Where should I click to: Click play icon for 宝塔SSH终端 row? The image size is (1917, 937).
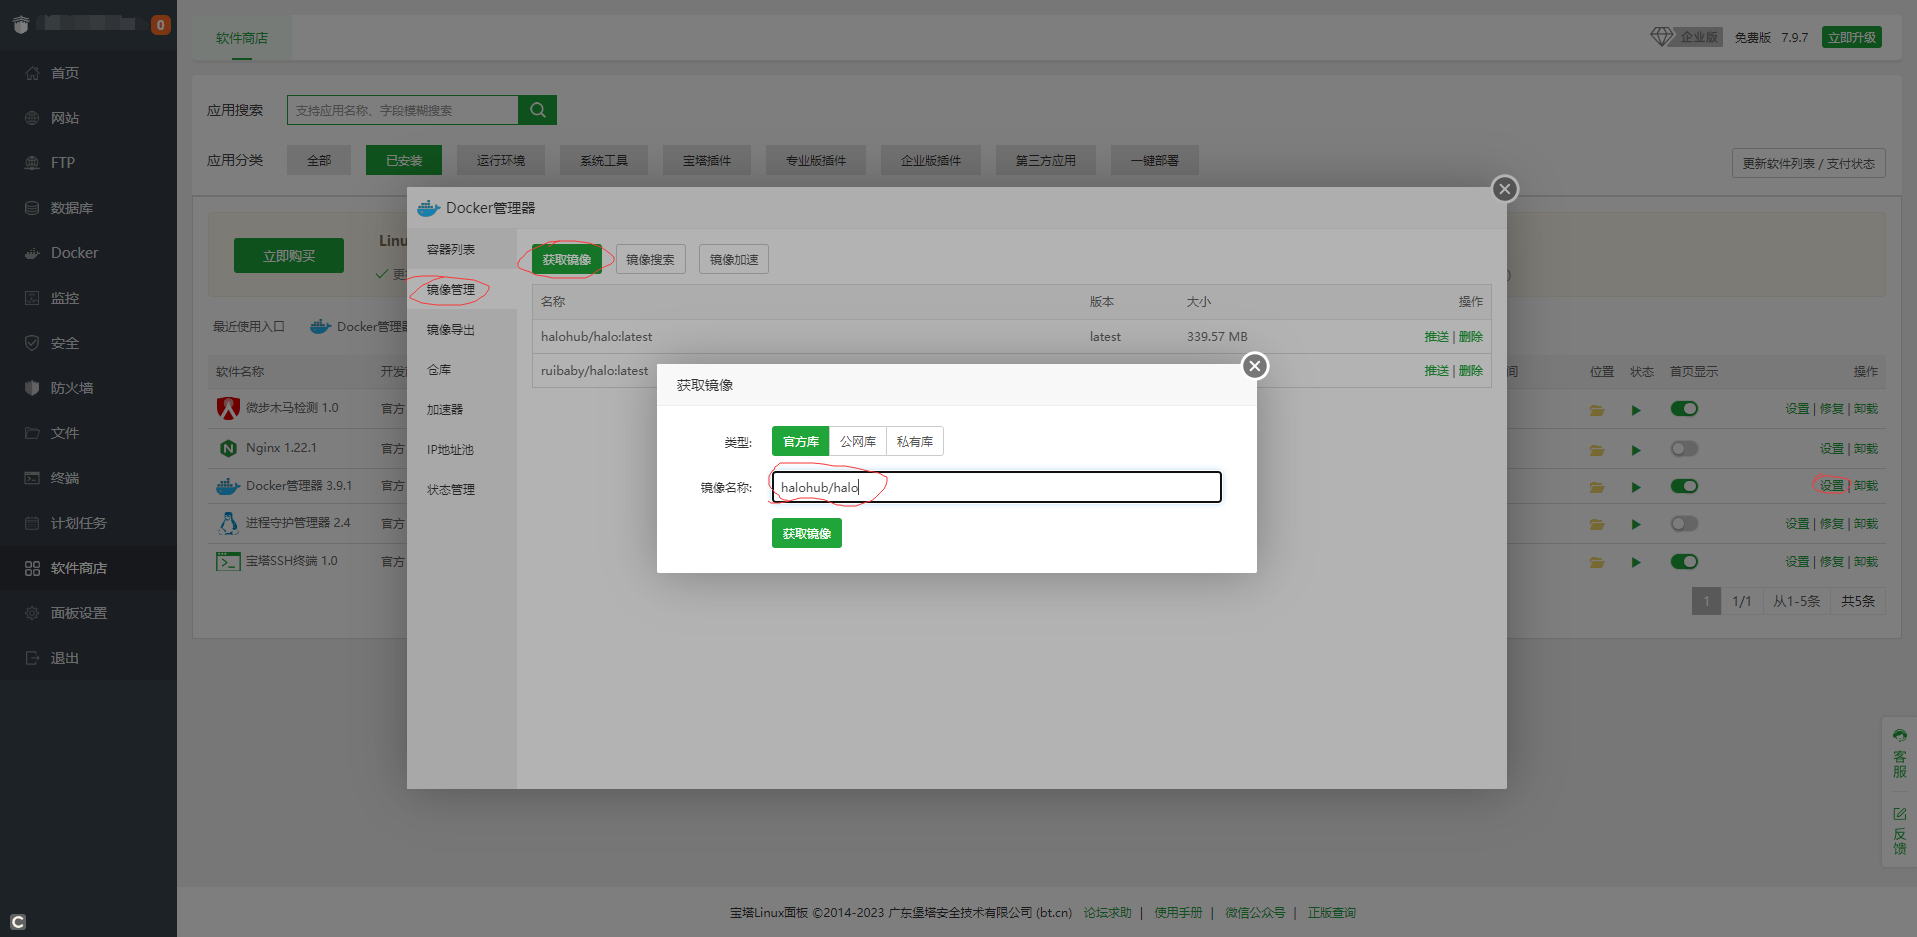1636,562
